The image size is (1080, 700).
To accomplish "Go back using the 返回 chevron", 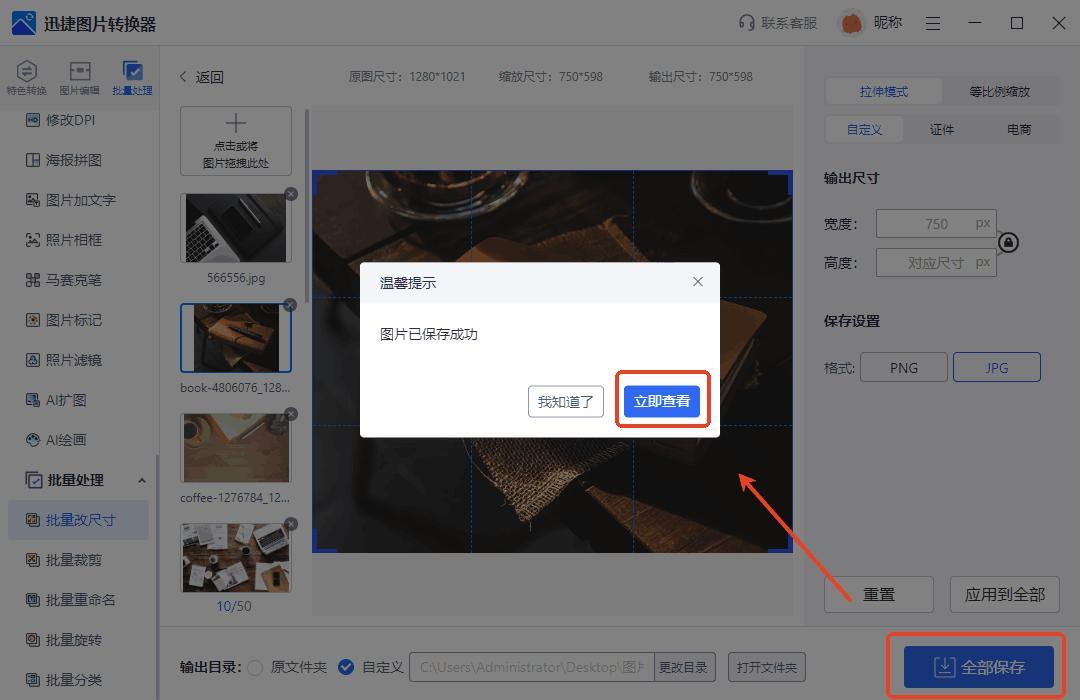I will pos(184,77).
